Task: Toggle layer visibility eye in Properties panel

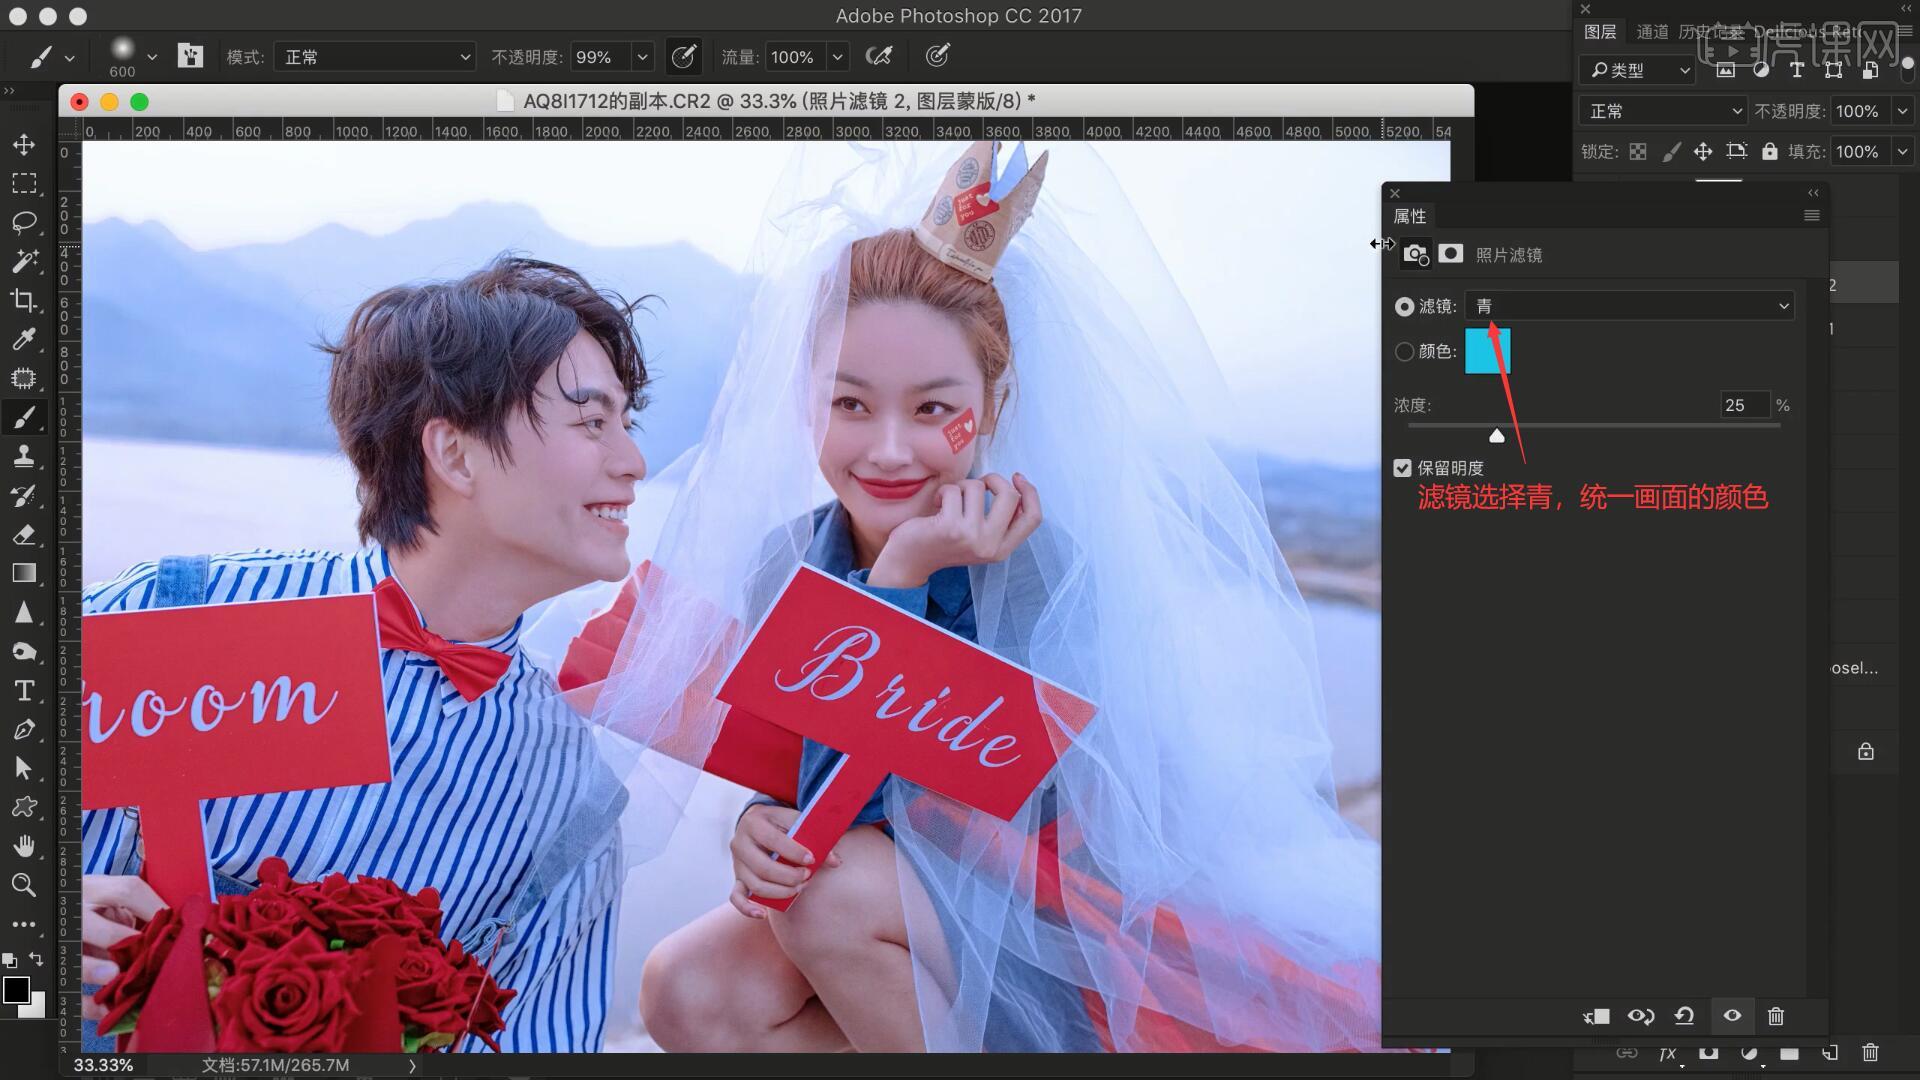Action: 1732,1016
